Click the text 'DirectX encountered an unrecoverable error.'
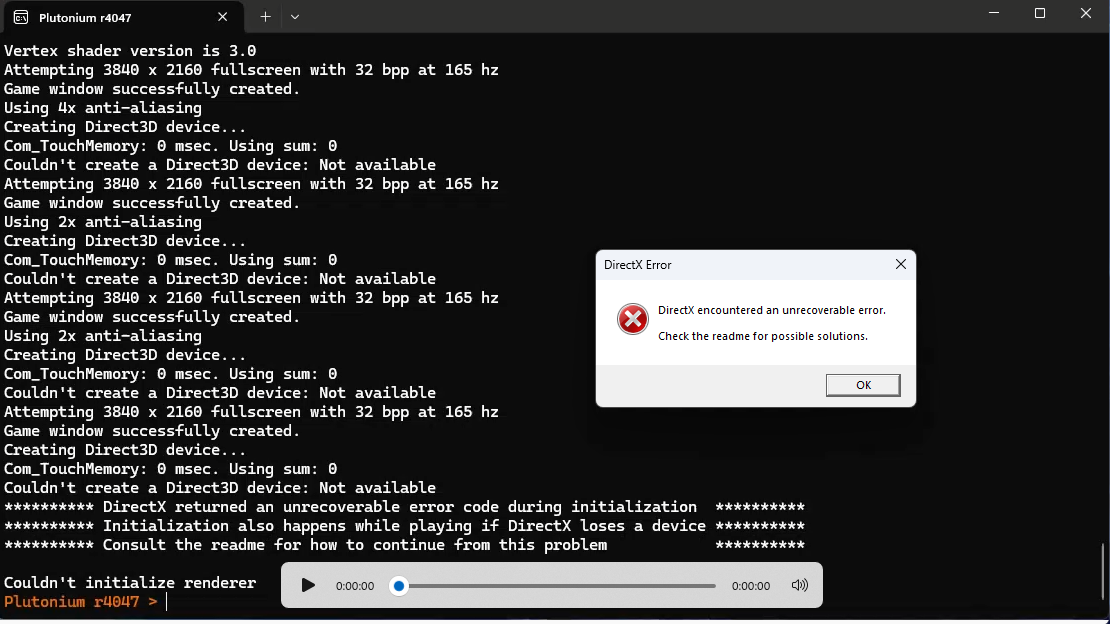The image size is (1110, 624). (772, 310)
